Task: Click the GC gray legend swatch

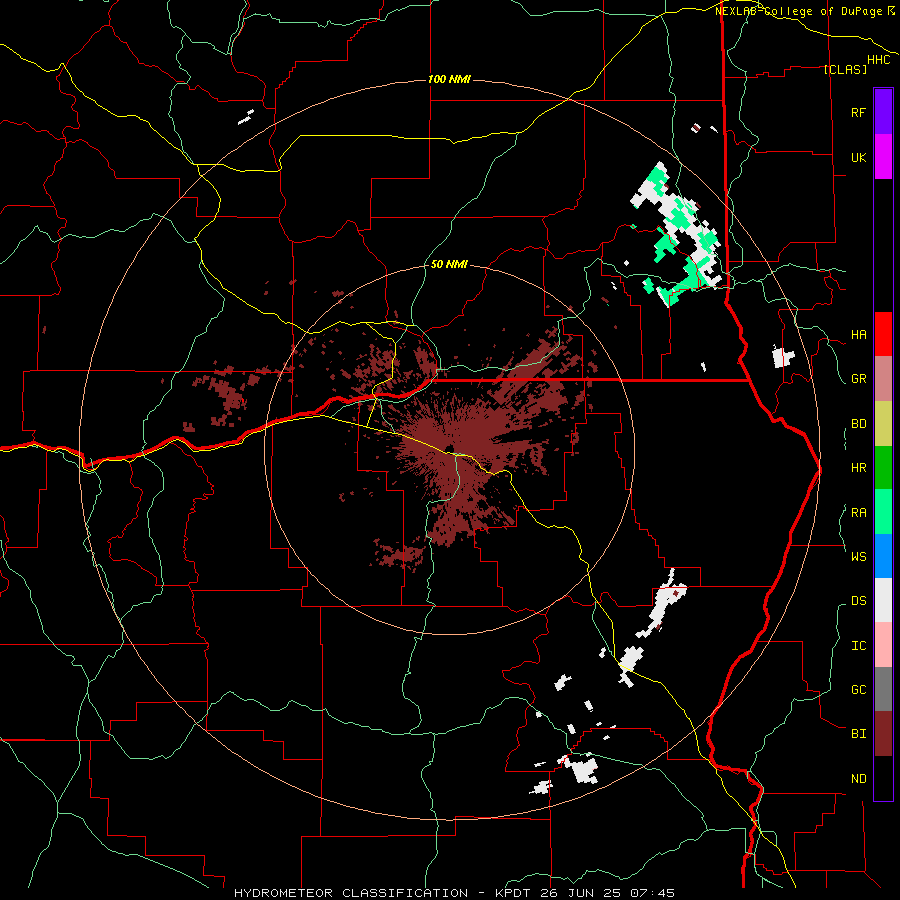Action: click(x=883, y=689)
